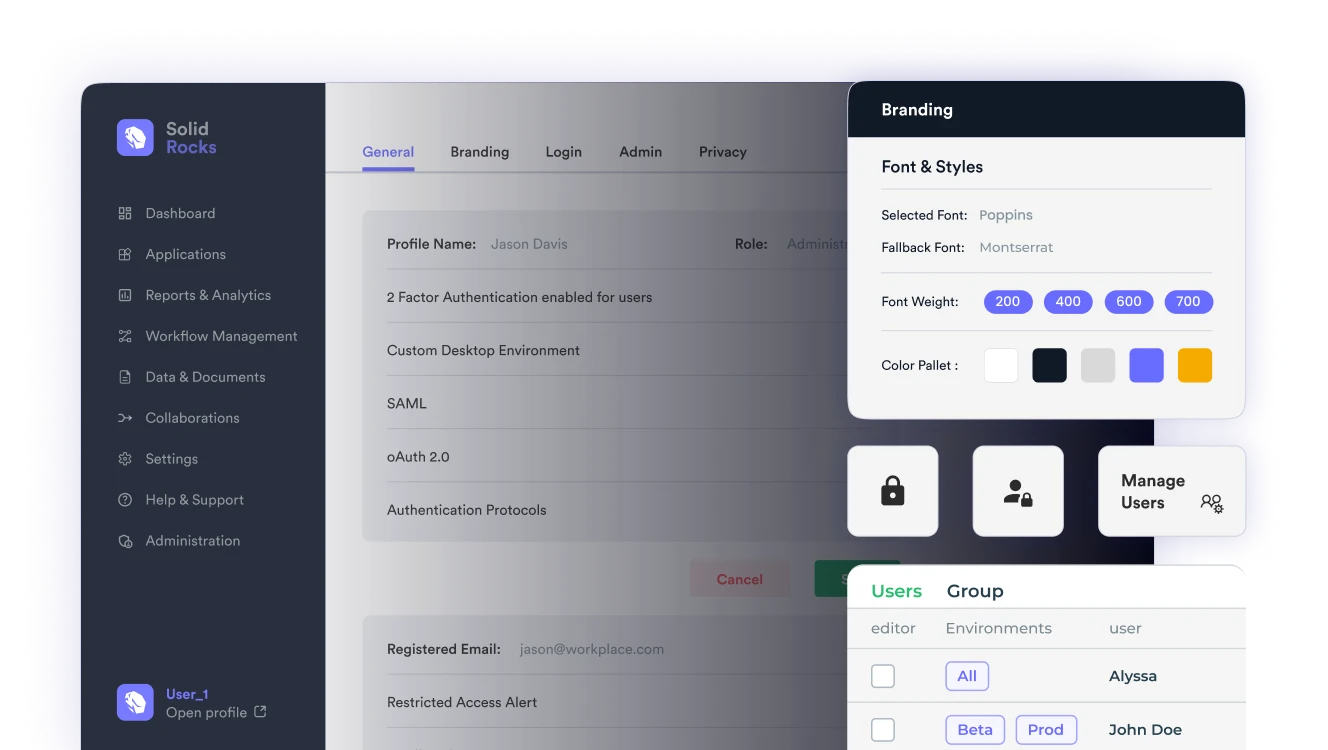
Task: Click the Profile Name value Jason Davis
Action: pos(529,244)
